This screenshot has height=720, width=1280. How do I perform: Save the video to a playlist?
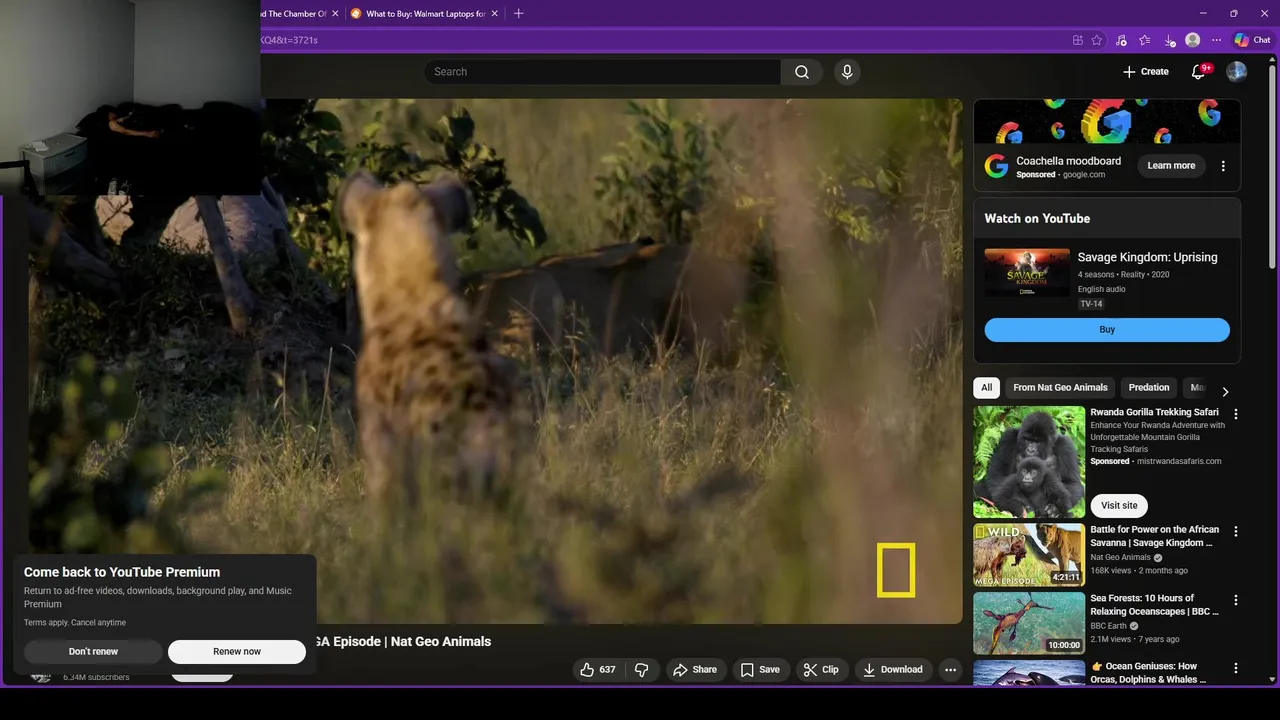coord(760,670)
